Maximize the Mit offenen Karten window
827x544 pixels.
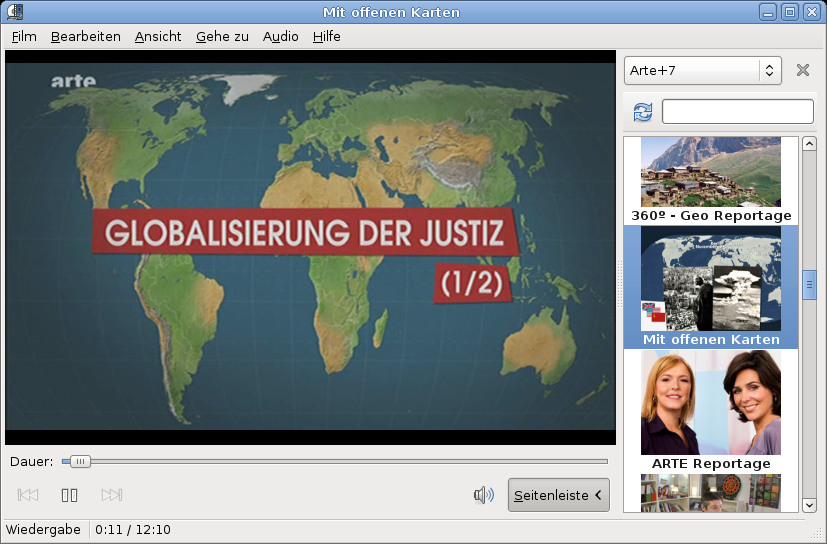(790, 12)
